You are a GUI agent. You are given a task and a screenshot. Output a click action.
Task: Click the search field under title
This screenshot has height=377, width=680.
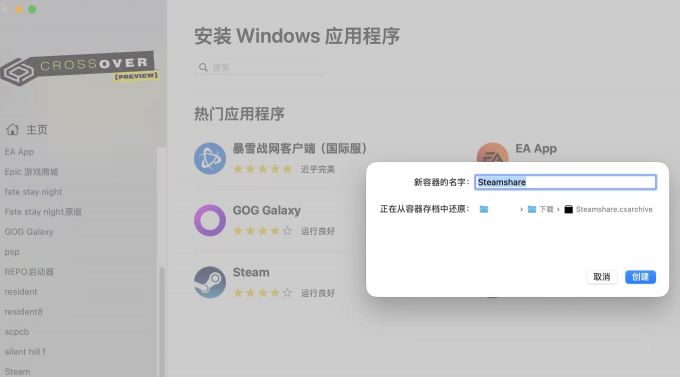pos(259,67)
